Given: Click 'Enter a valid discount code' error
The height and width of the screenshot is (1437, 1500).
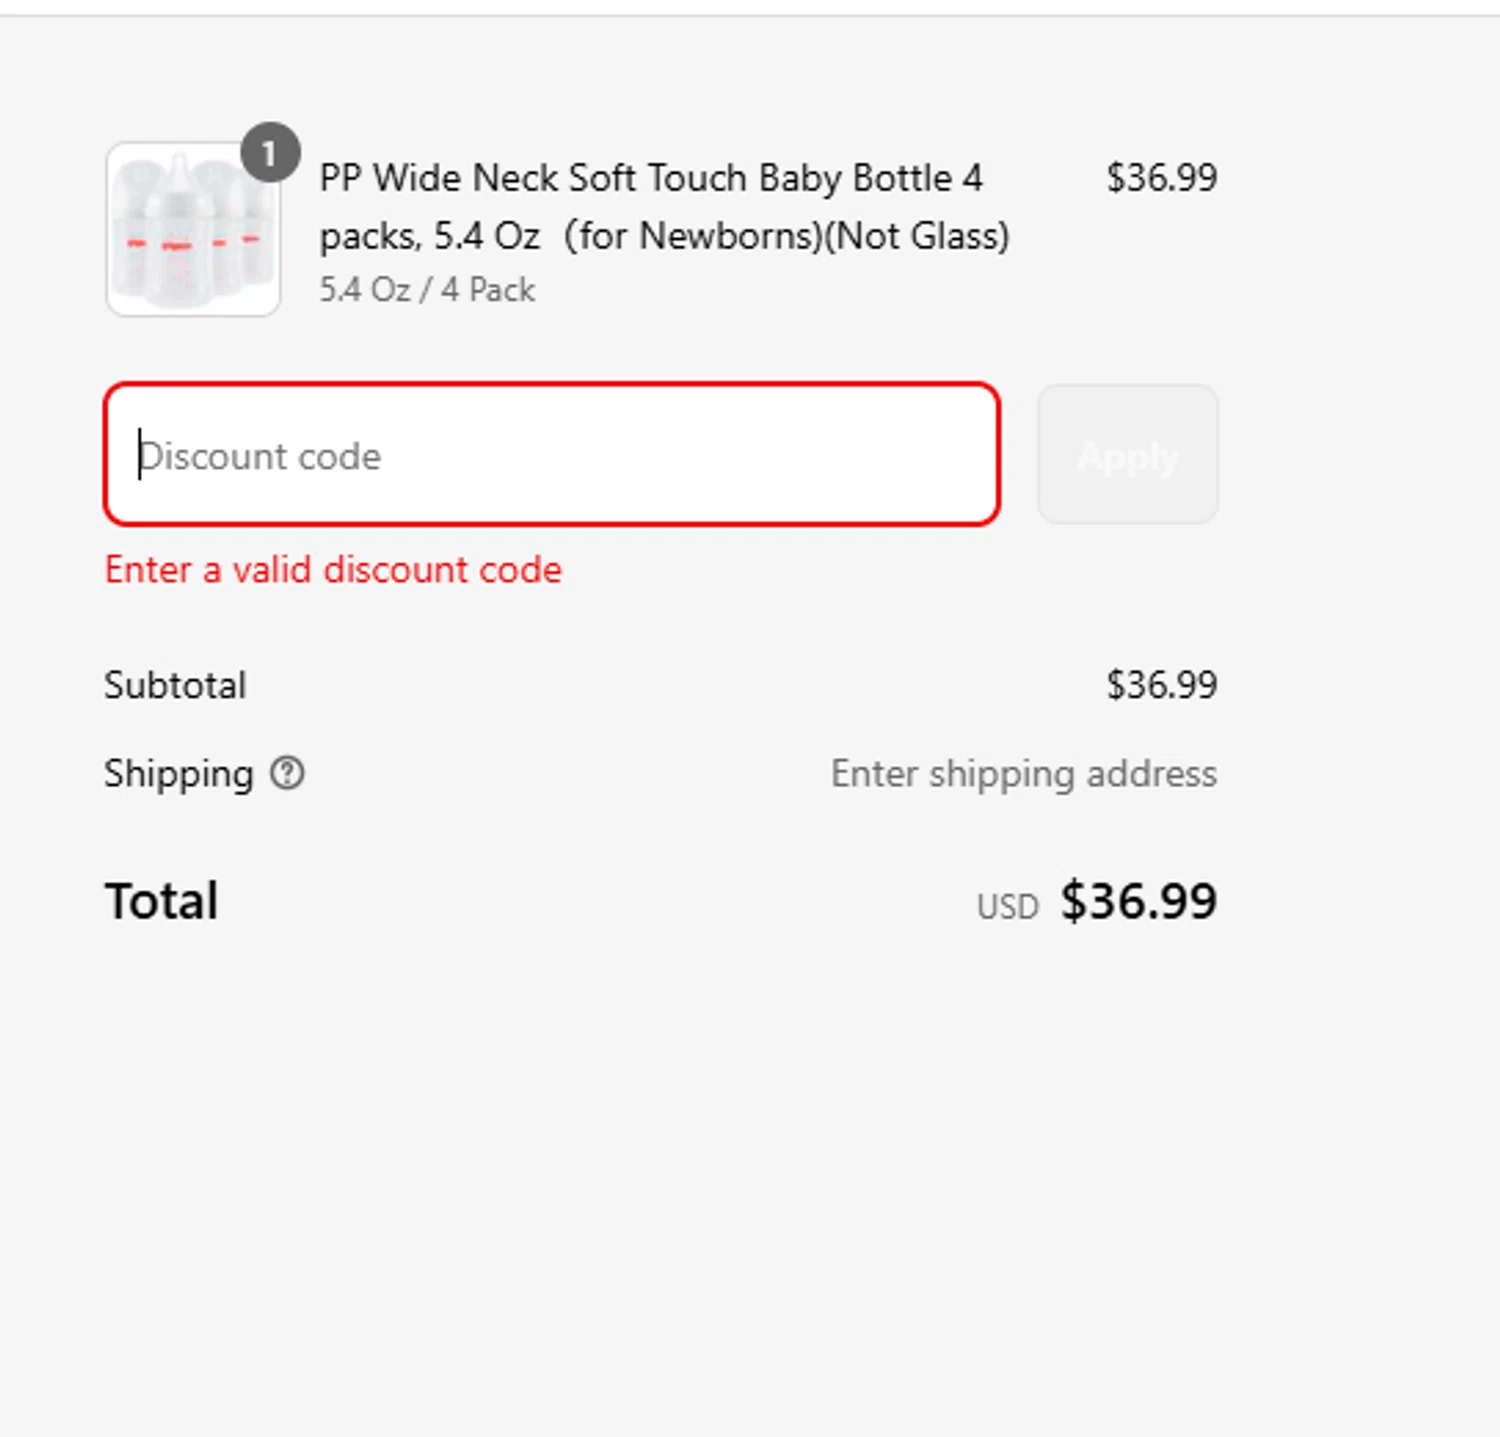Looking at the screenshot, I should click(x=333, y=570).
